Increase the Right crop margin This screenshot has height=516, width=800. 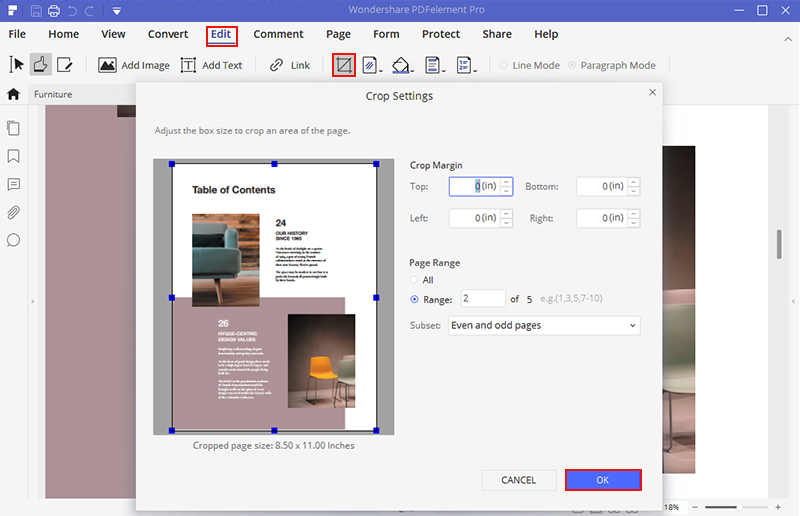coord(633,214)
